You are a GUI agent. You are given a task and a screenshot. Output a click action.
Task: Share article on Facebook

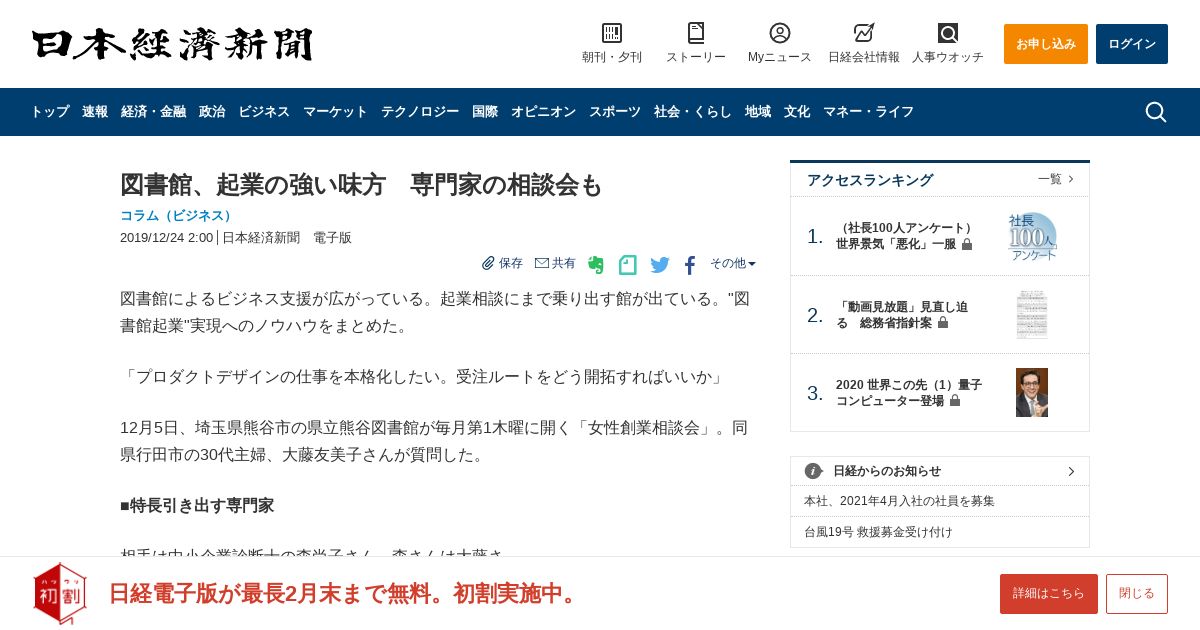point(690,265)
